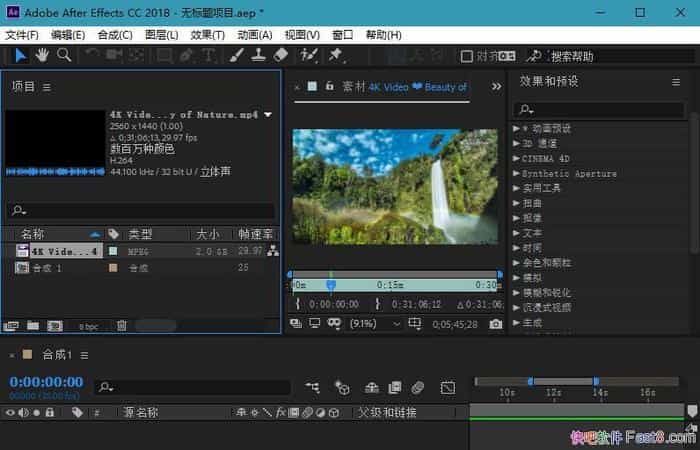The width and height of the screenshot is (700, 450).
Task: Select the Clone Stamp tool
Action: pos(258,55)
